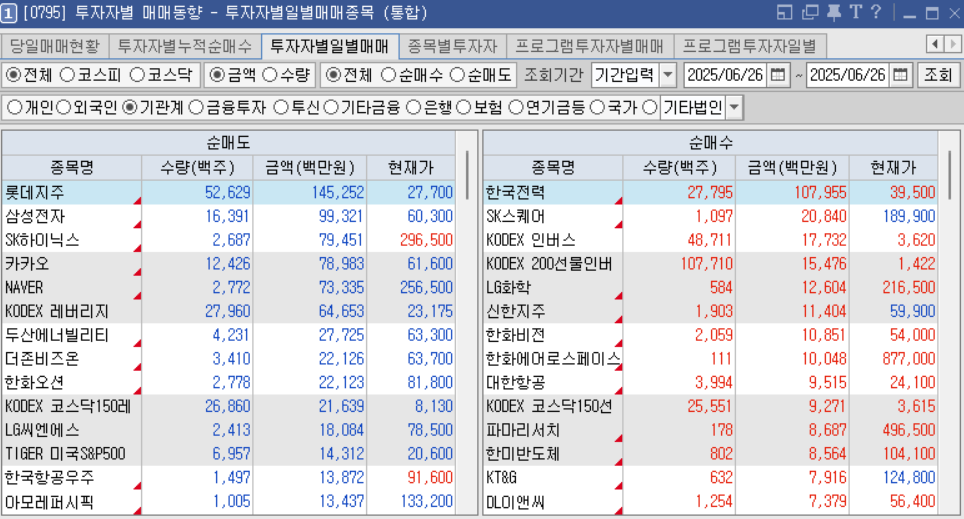The height and width of the screenshot is (519, 964).
Task: Select SK하이닉스 row in 순매도 list
Action: pos(229,240)
